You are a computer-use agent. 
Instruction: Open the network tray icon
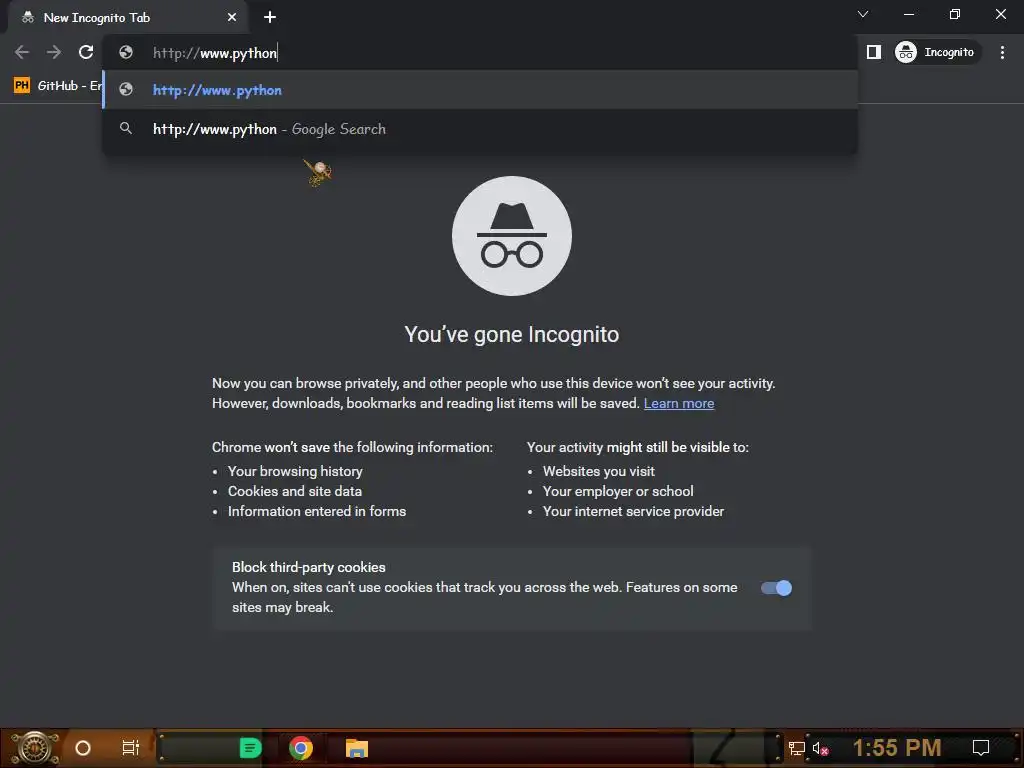click(x=796, y=748)
